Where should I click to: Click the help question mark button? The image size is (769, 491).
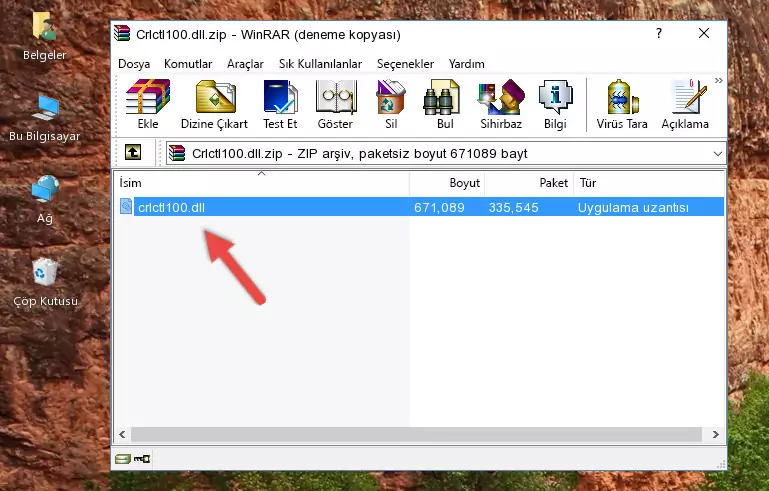click(x=659, y=33)
